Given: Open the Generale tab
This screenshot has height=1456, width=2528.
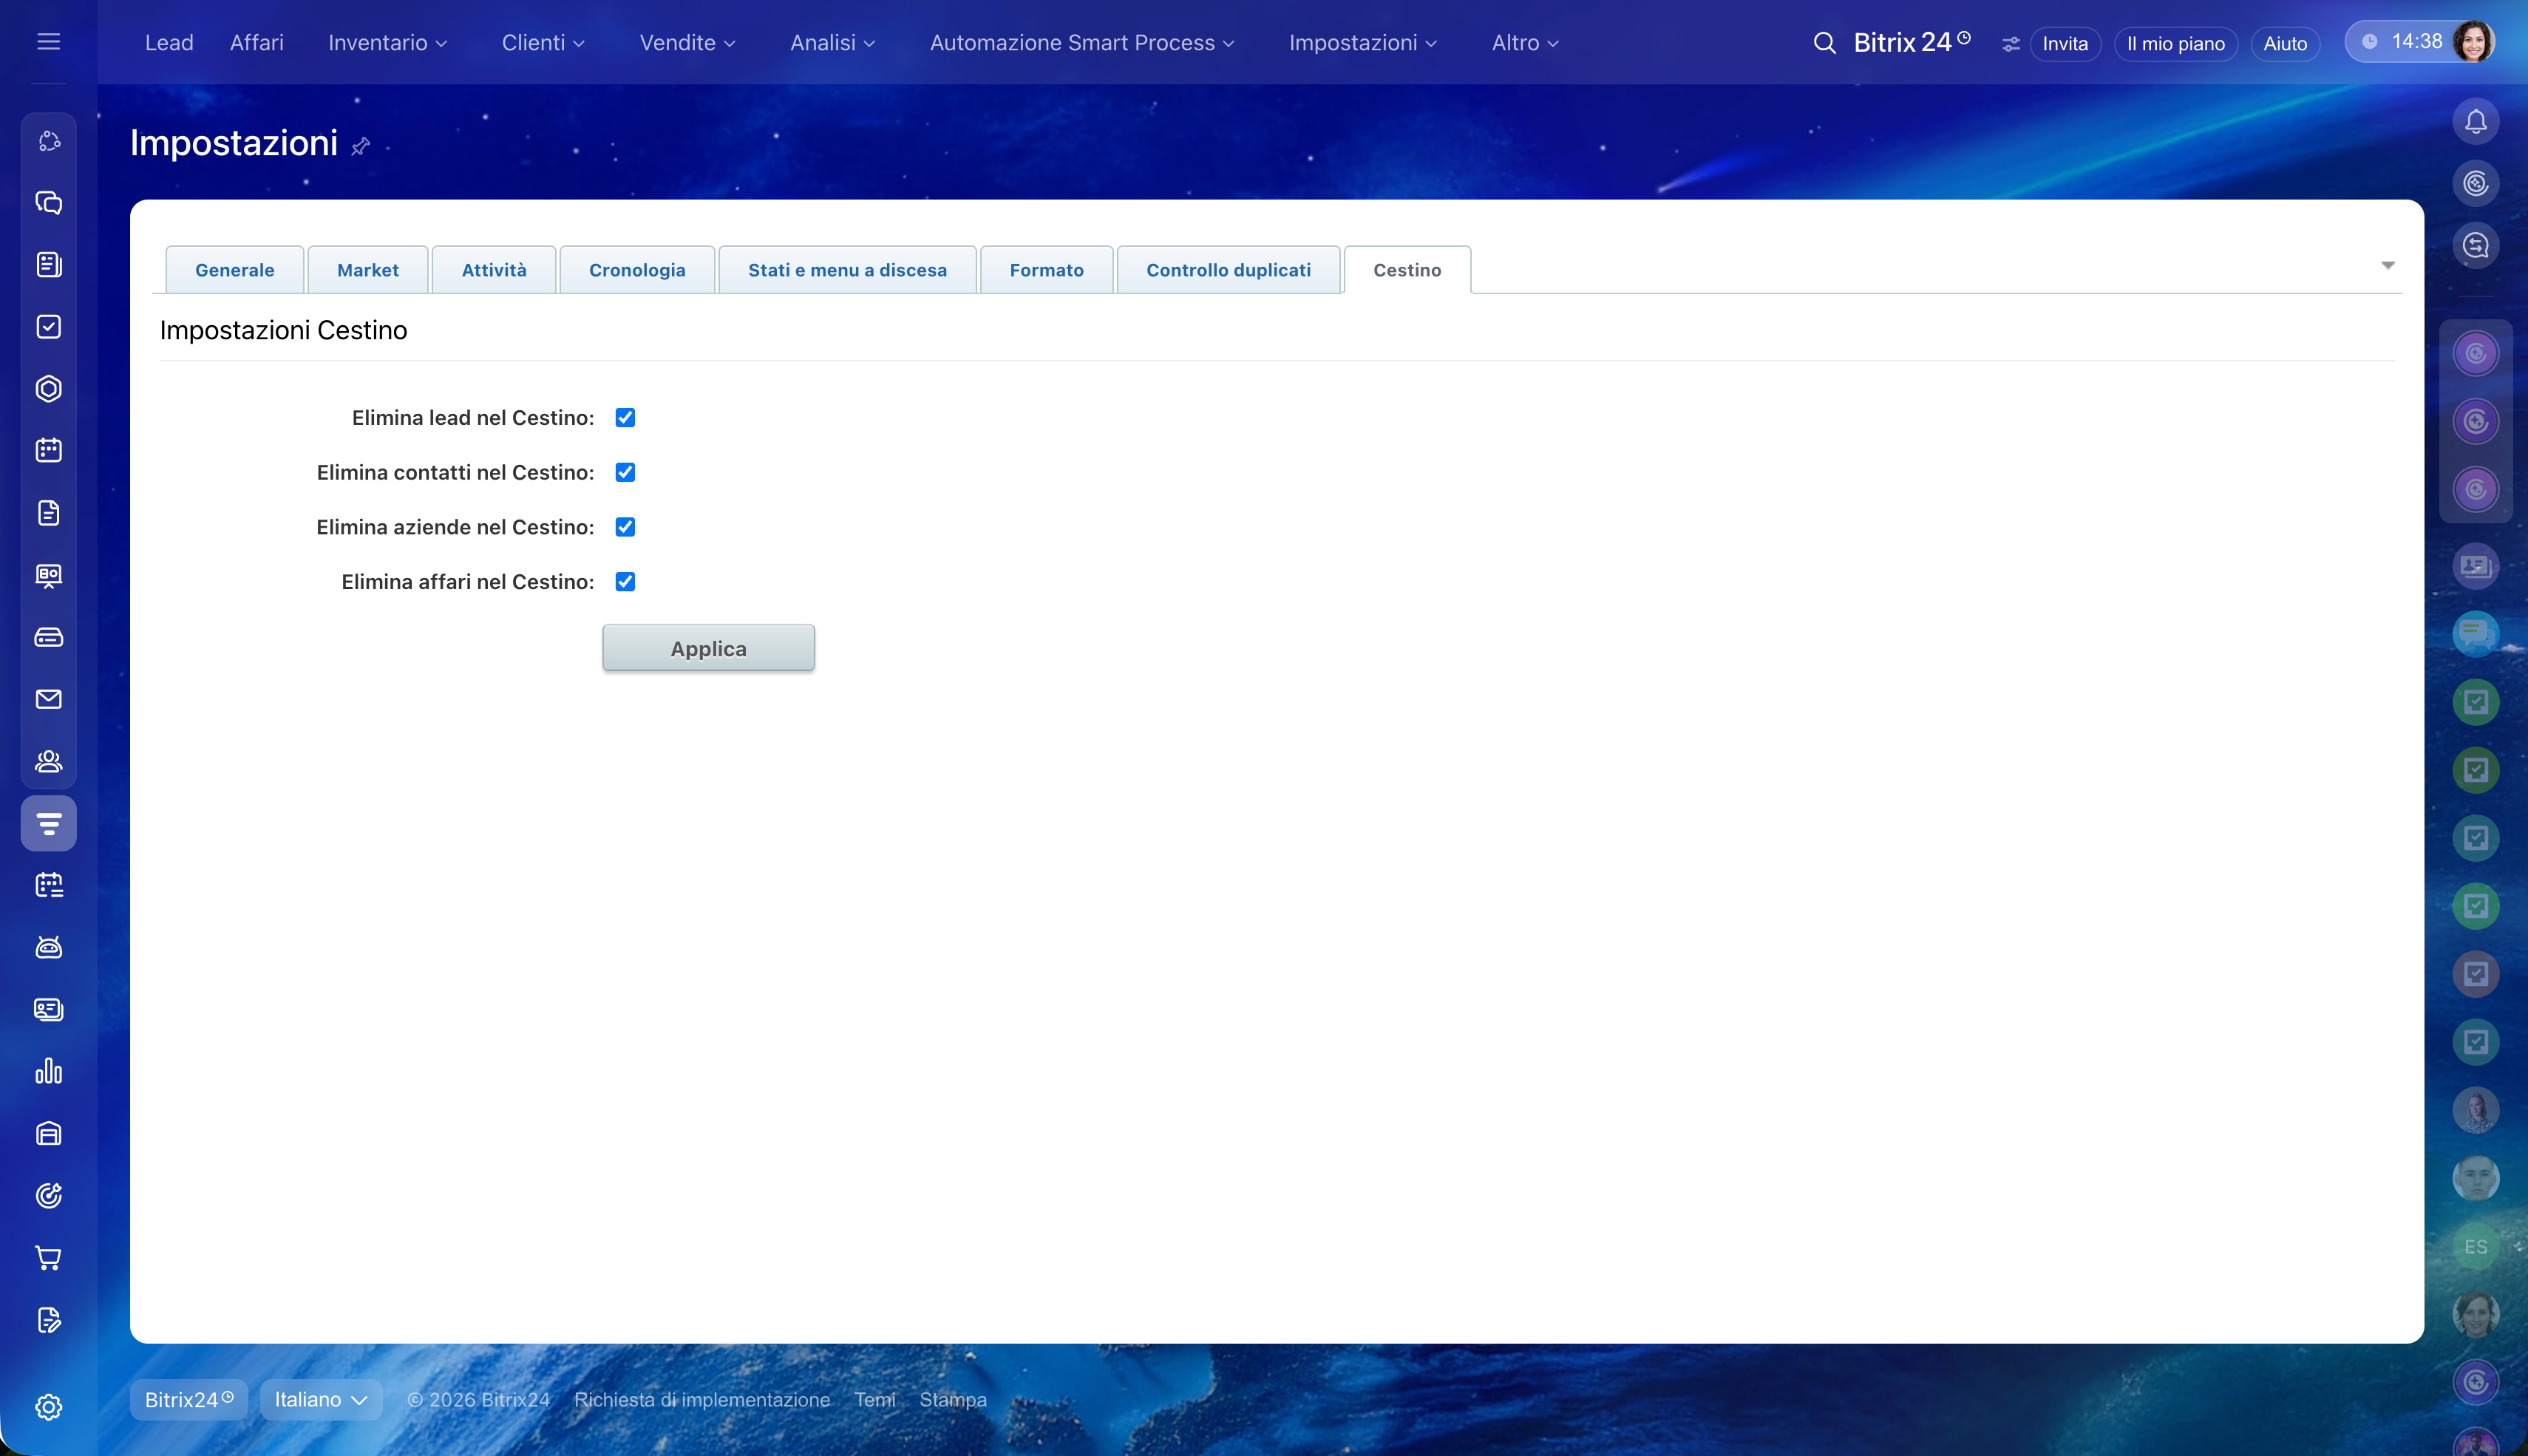Looking at the screenshot, I should [x=234, y=270].
